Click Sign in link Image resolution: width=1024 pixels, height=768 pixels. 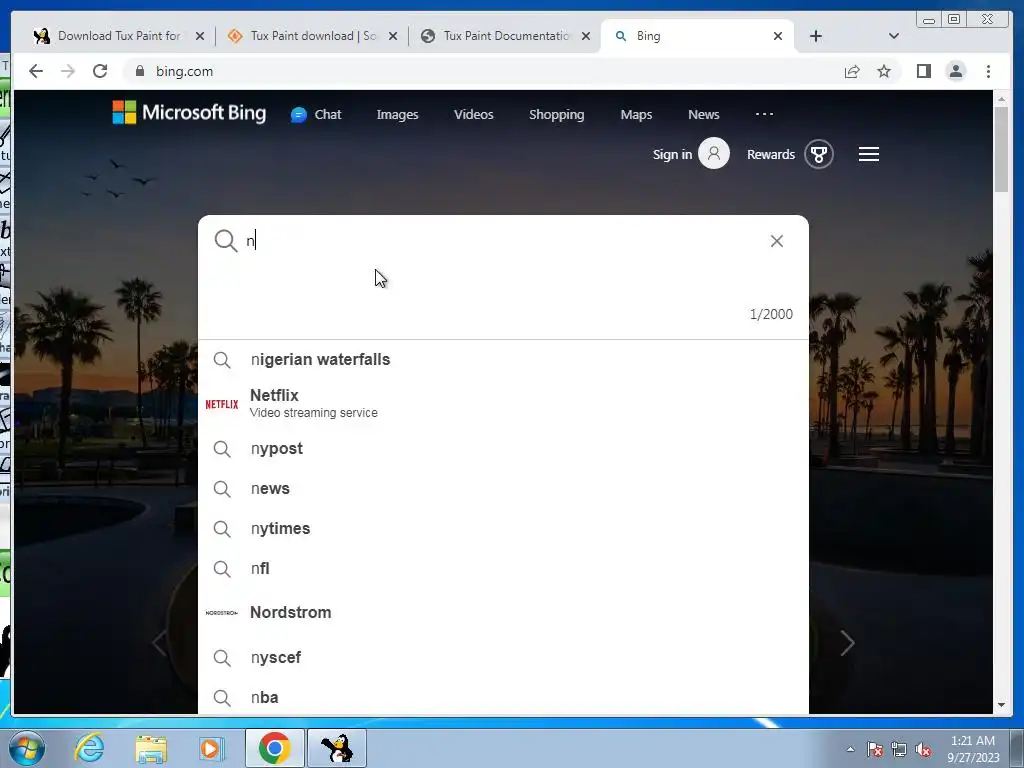point(672,154)
